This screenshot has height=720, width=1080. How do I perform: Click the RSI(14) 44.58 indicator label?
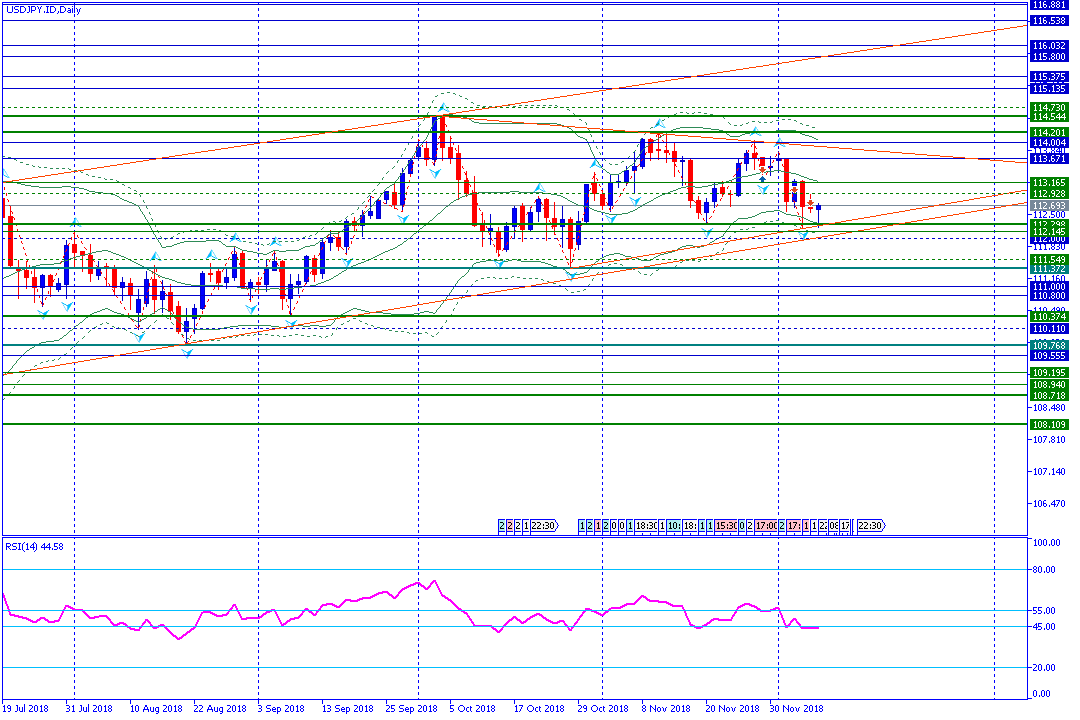[x=34, y=546]
